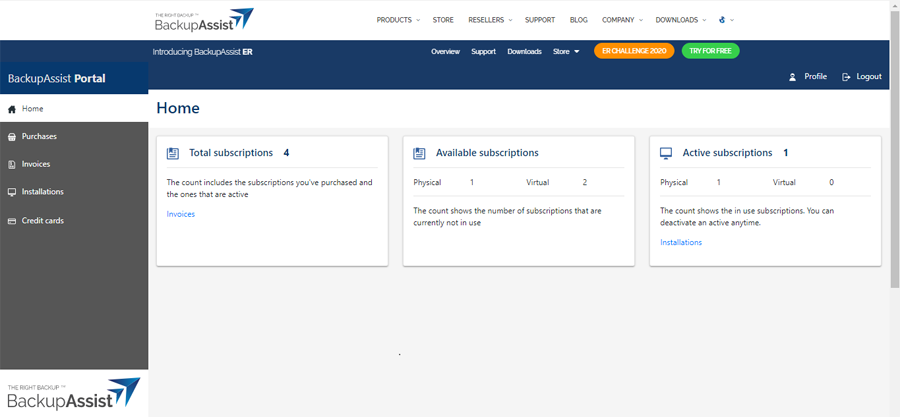Click the Logout arrow icon
The width and height of the screenshot is (900, 417).
pyautogui.click(x=845, y=77)
